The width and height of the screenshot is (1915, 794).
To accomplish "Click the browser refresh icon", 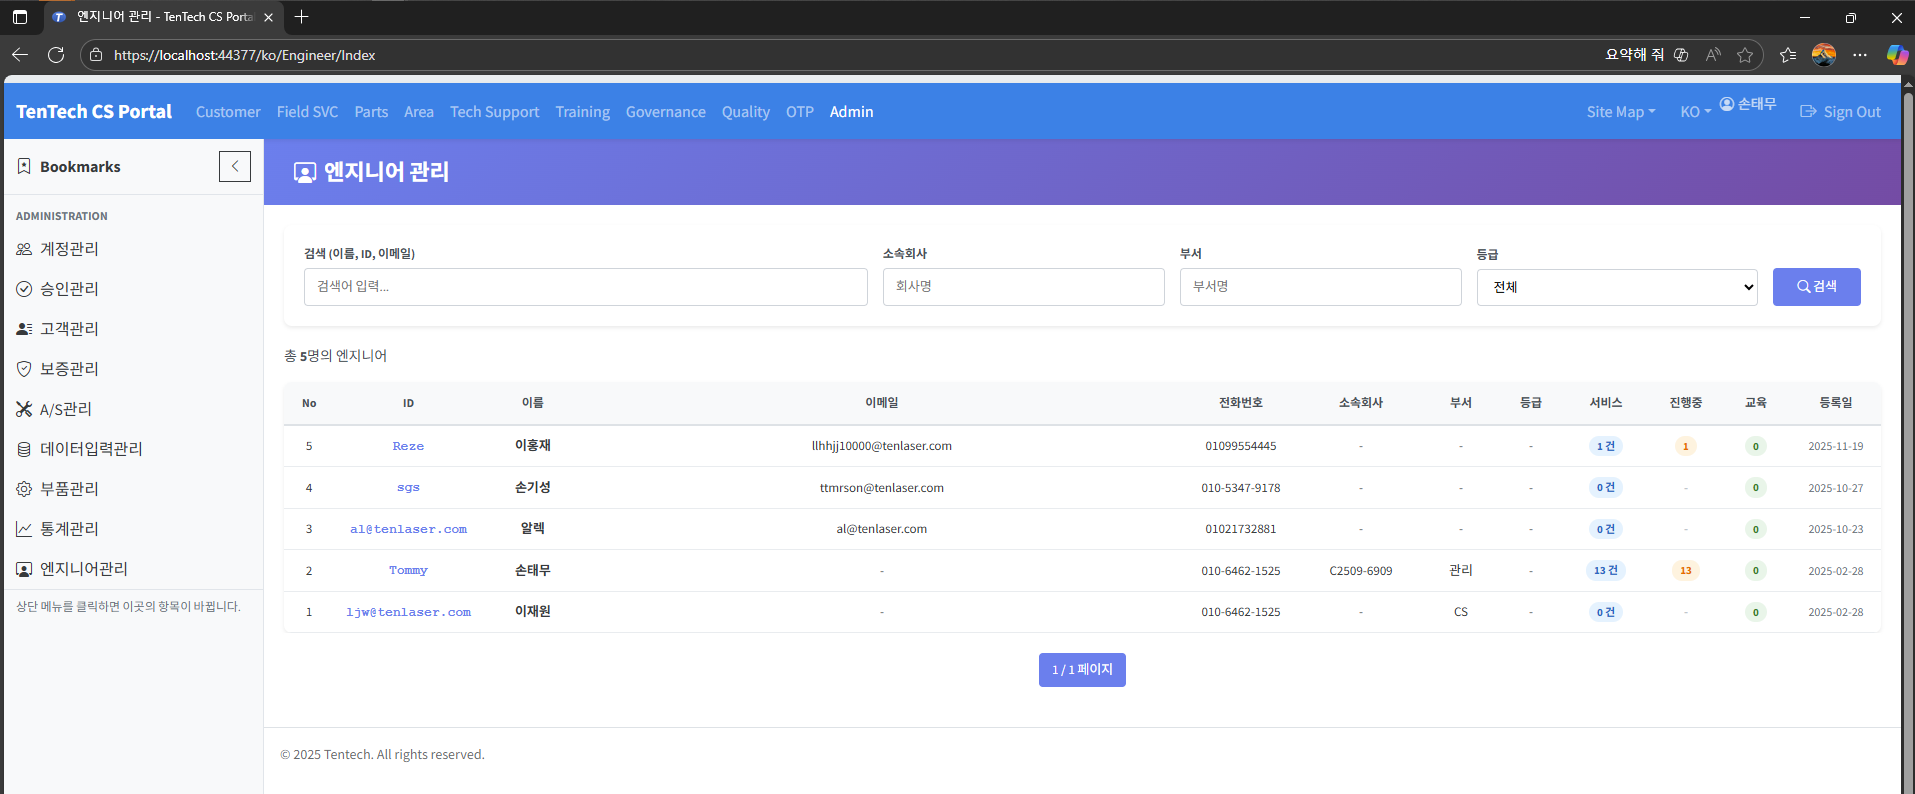I will (x=56, y=55).
